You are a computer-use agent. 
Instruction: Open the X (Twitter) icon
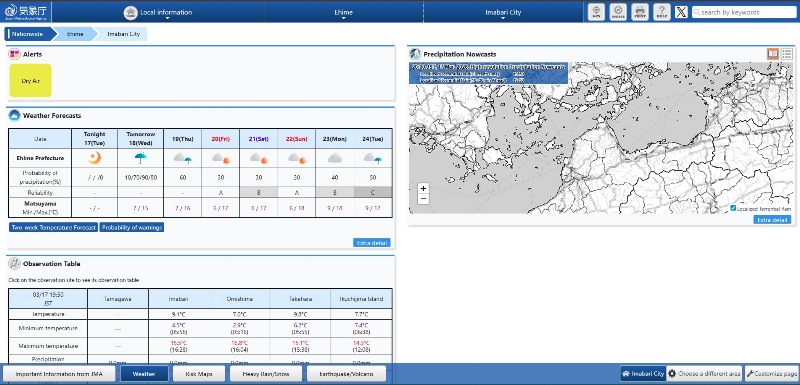point(681,12)
